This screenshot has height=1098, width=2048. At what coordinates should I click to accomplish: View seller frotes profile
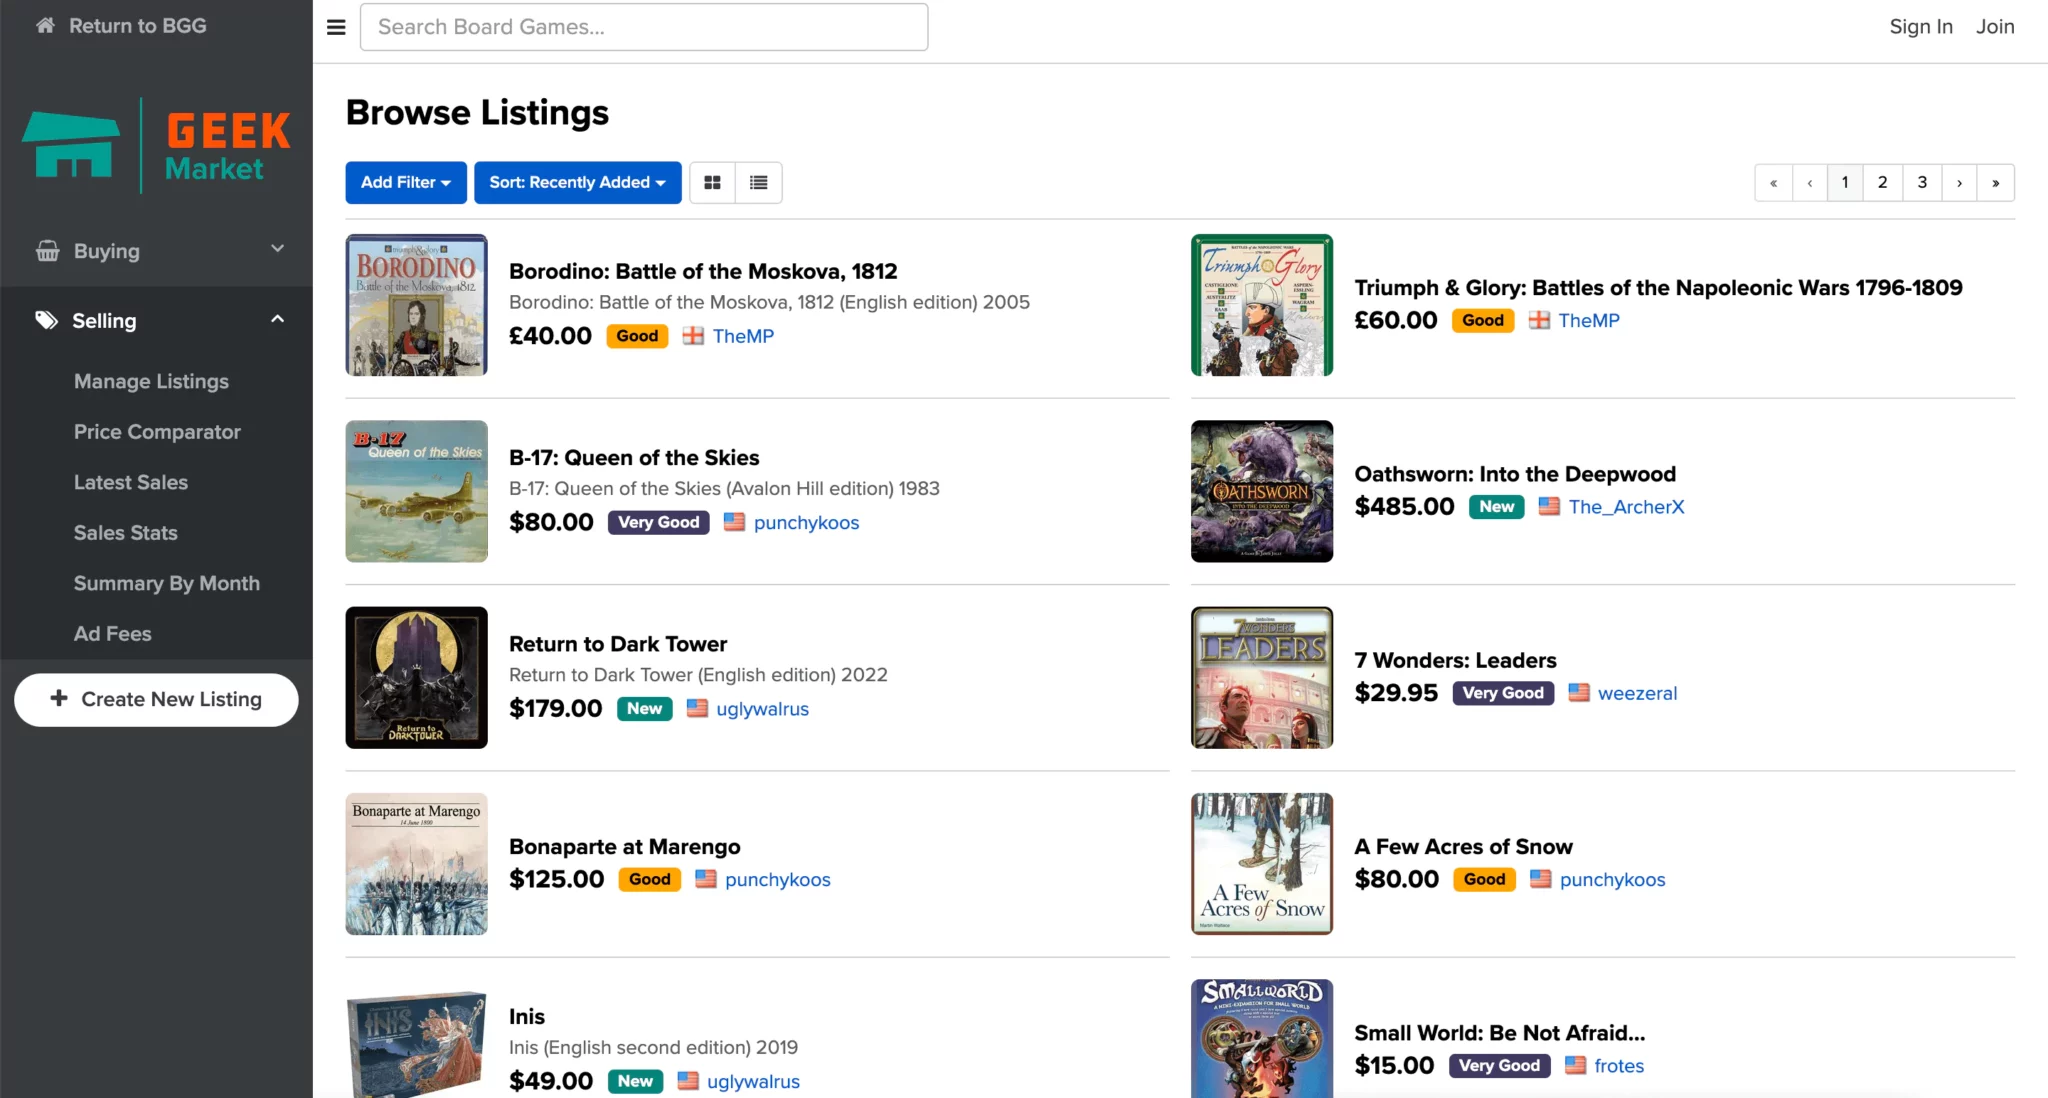(x=1619, y=1065)
